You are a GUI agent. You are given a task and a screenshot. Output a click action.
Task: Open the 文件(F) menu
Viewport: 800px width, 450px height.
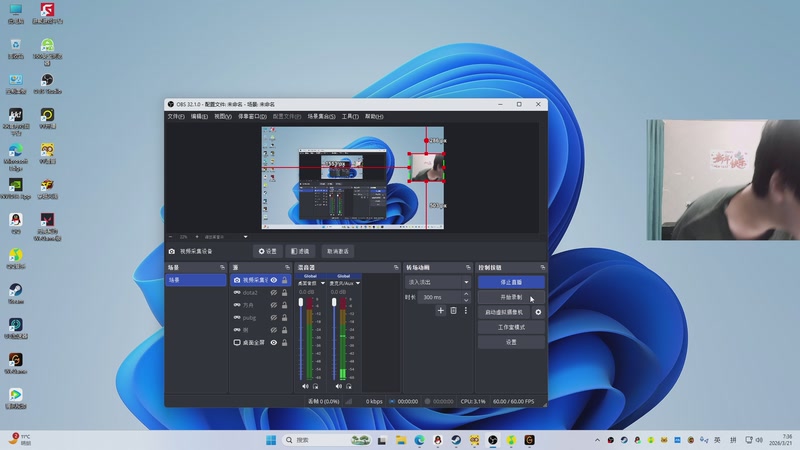pos(175,116)
